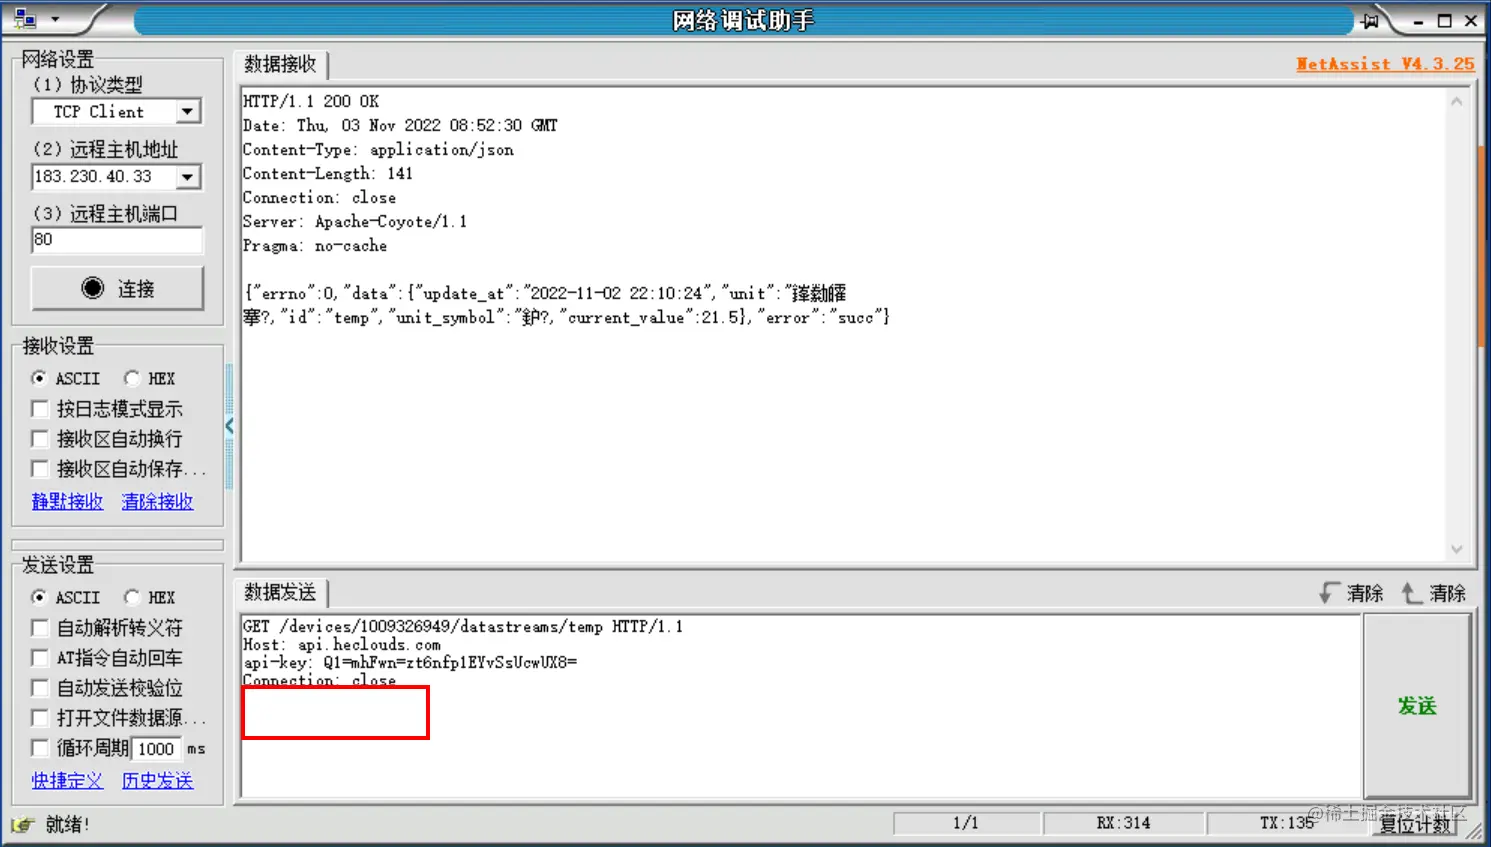Click the TX:135 status counter
The width and height of the screenshot is (1491, 847).
(1287, 823)
